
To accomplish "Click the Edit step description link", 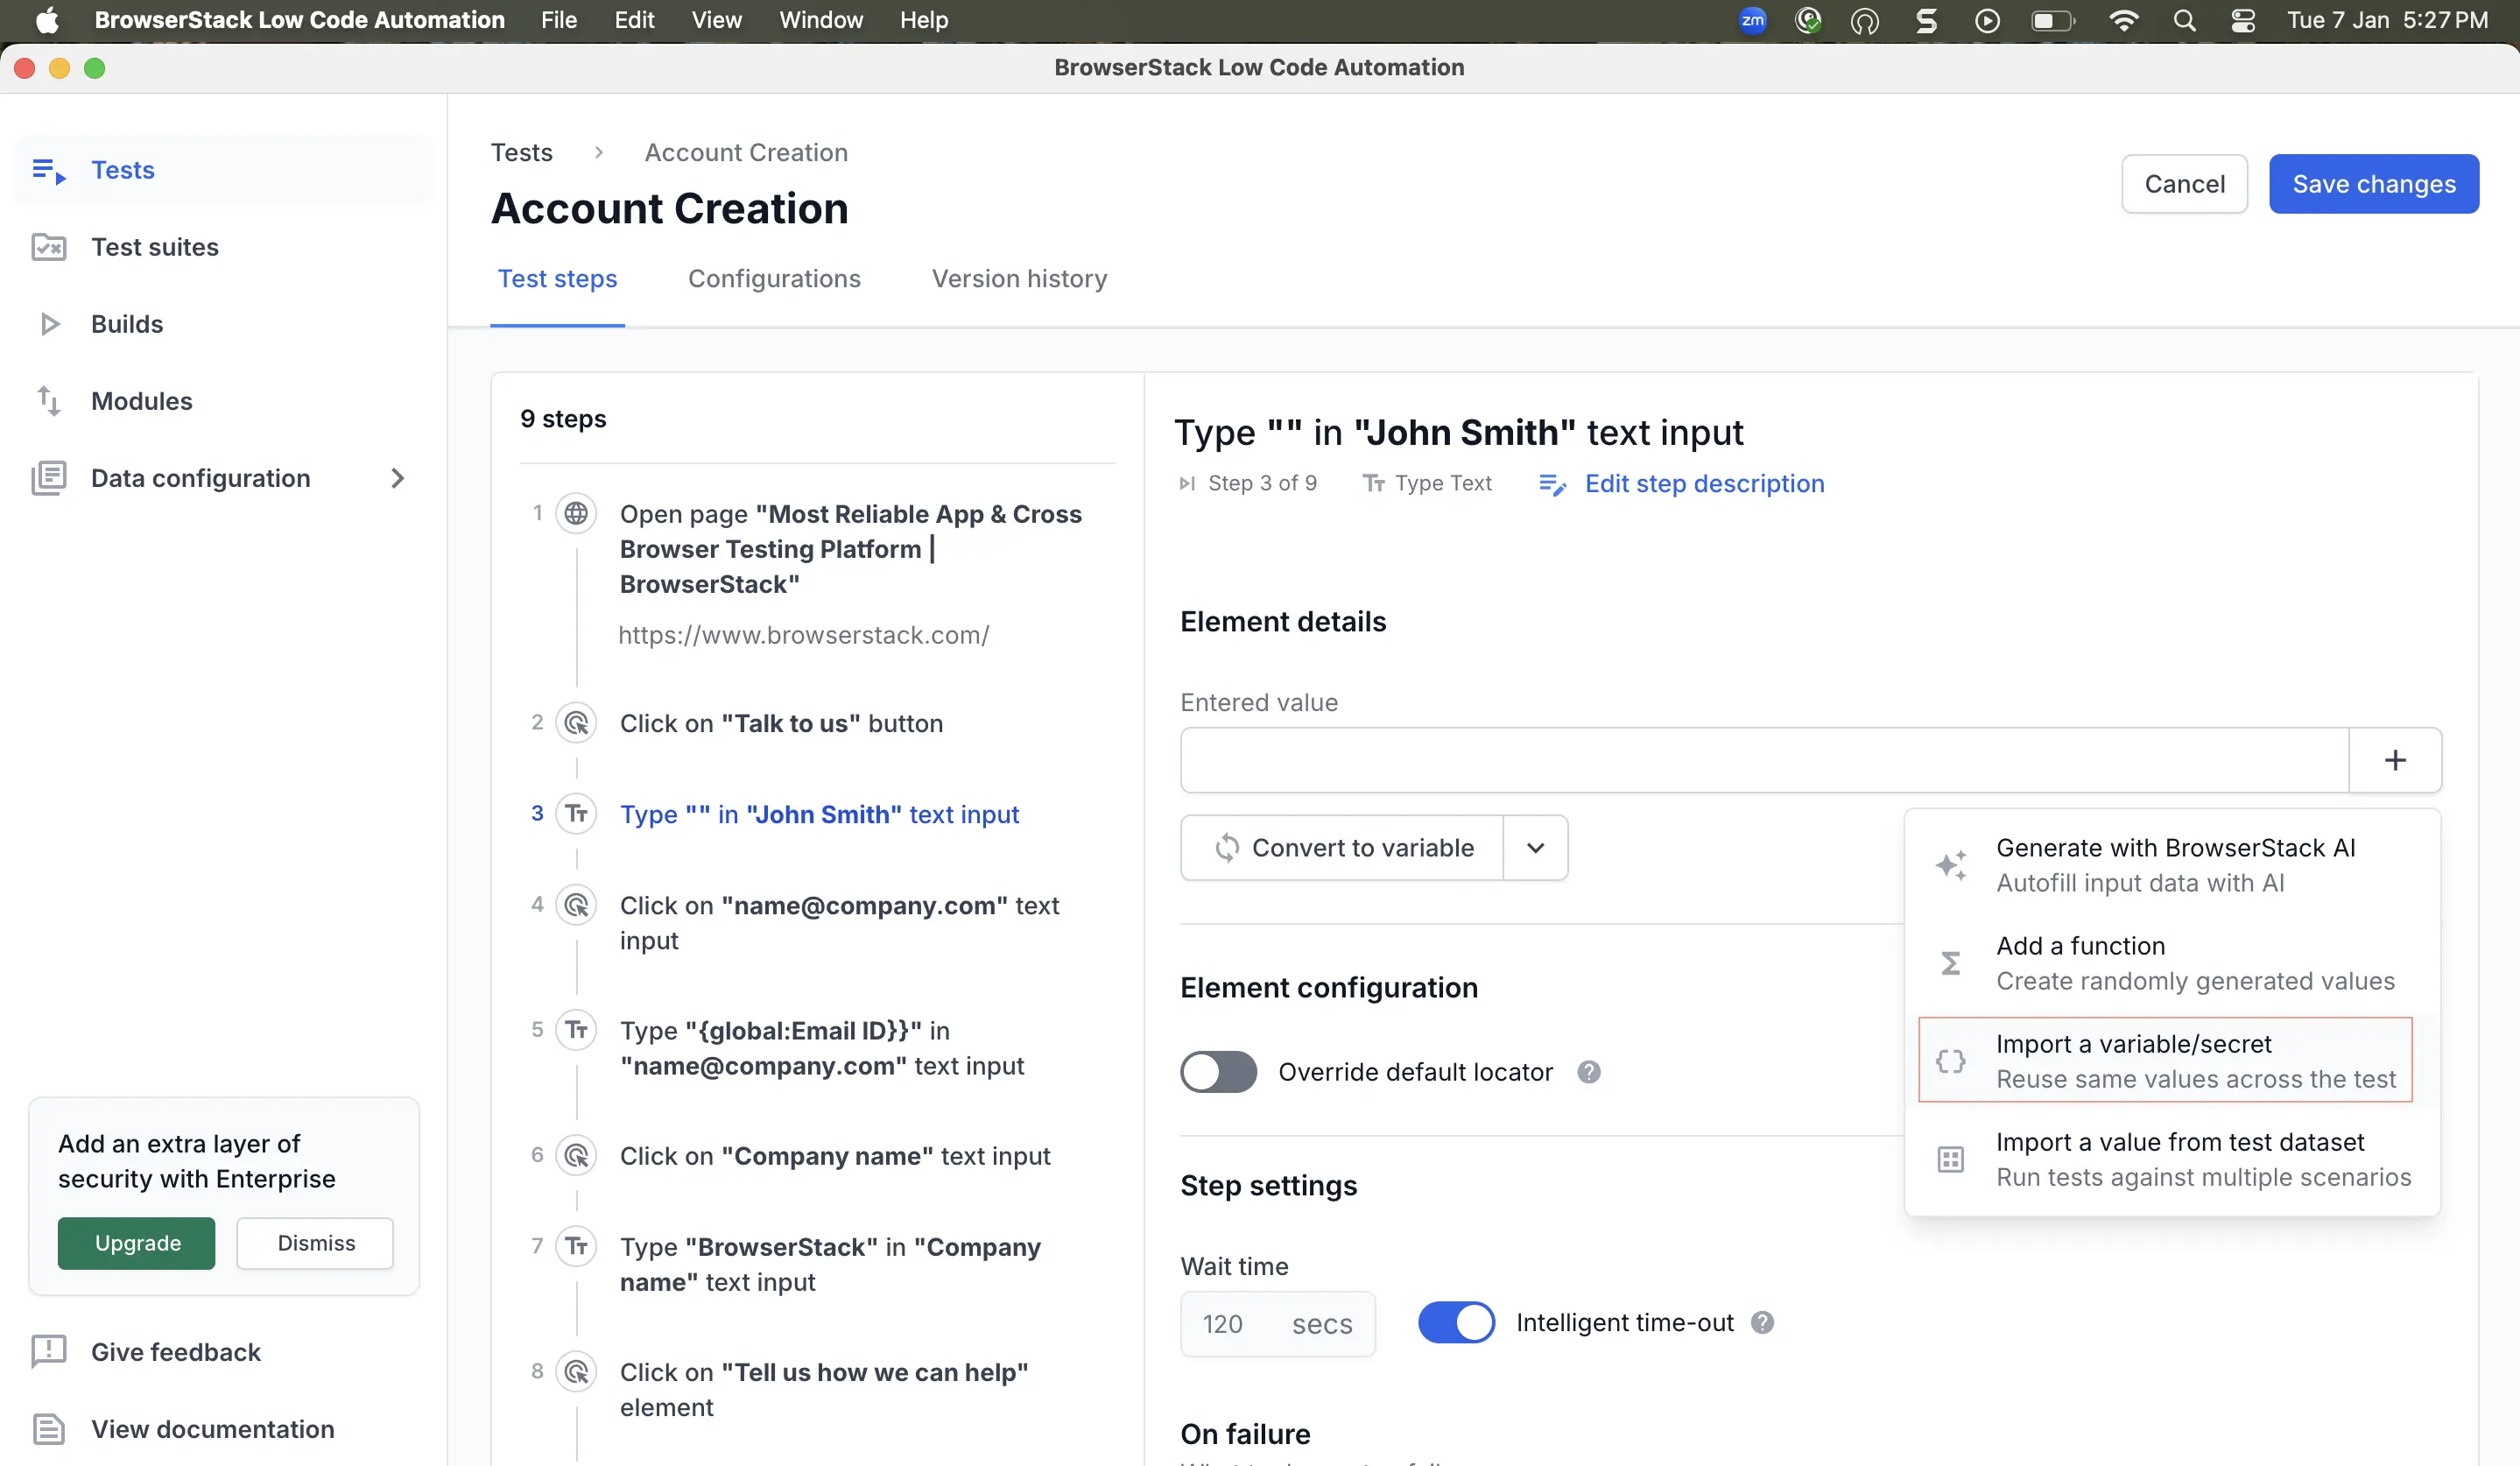I will 1703,484.
